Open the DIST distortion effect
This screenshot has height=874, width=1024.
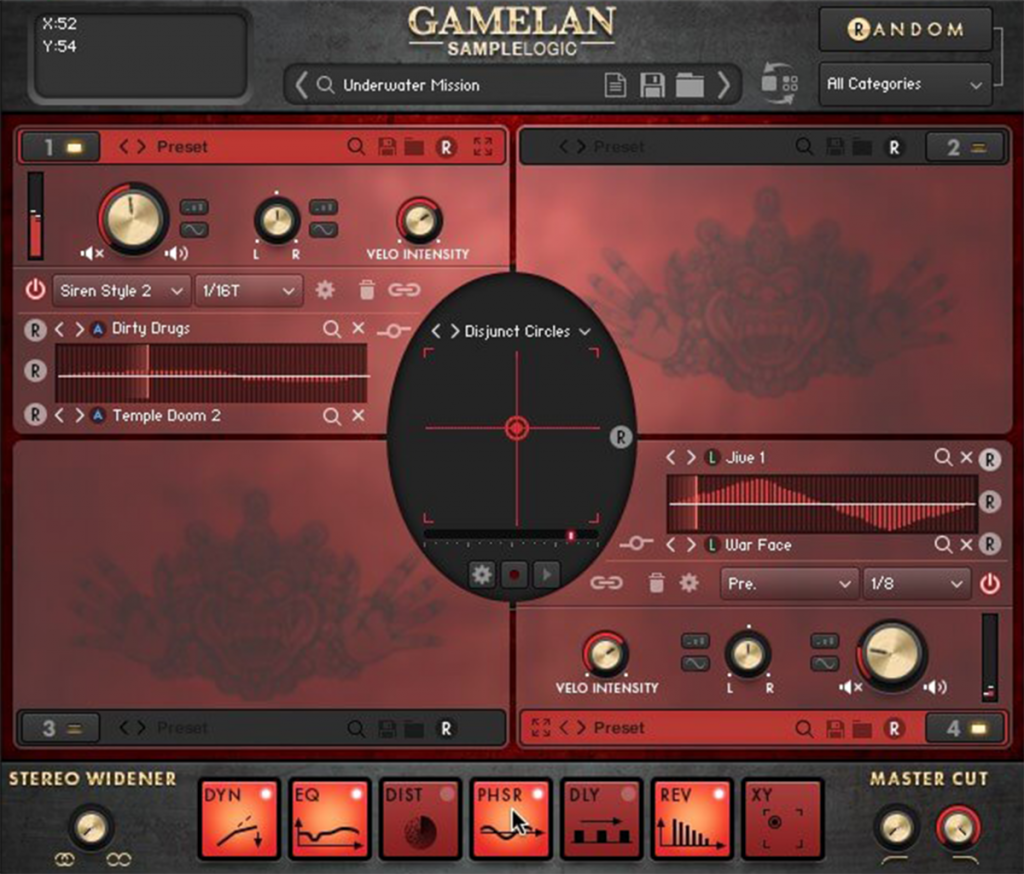click(x=420, y=820)
